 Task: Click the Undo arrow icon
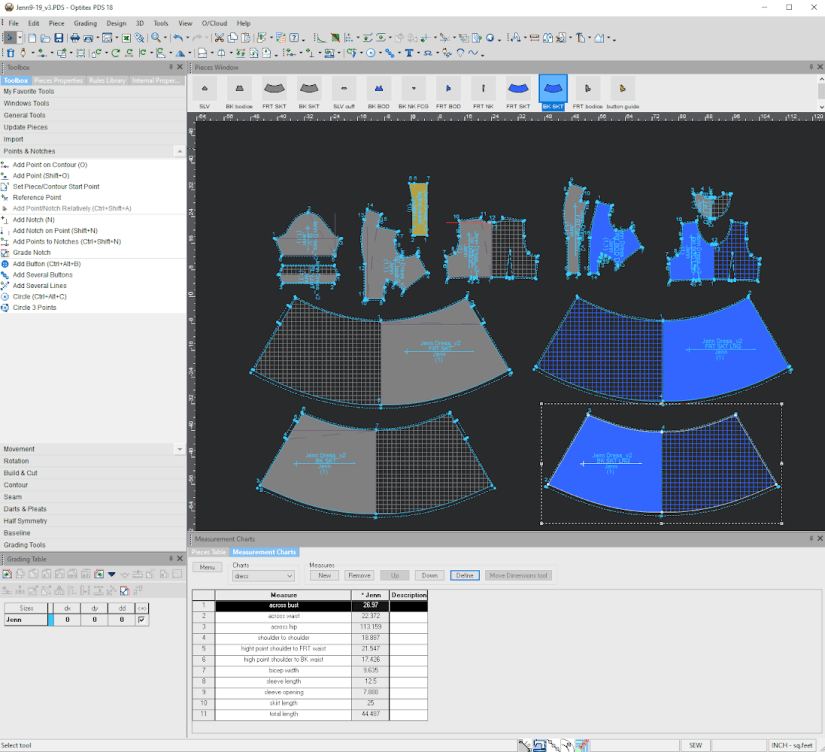click(x=180, y=38)
